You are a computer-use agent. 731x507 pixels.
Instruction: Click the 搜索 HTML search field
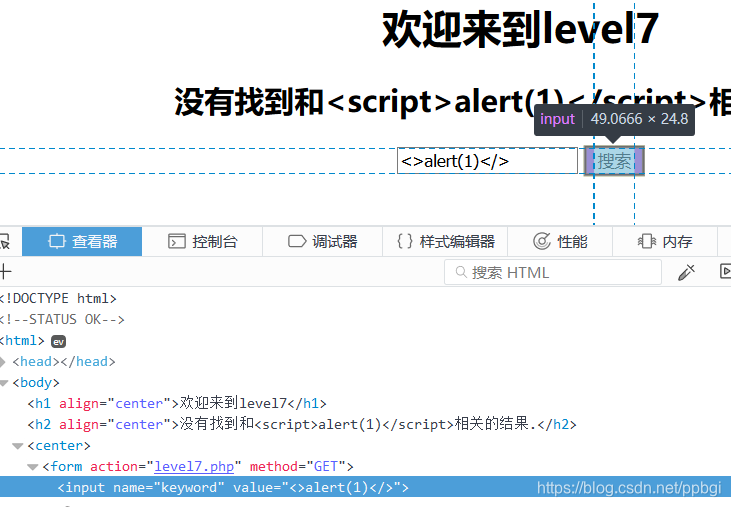point(553,272)
